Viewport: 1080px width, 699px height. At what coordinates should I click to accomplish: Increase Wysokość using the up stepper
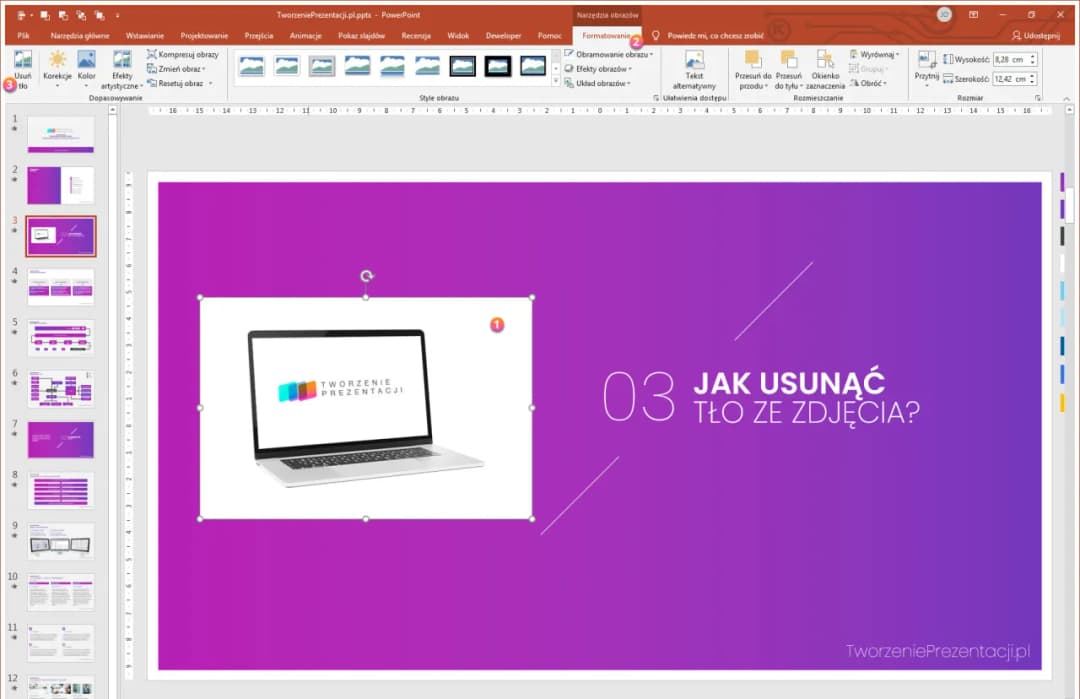pyautogui.click(x=1032, y=56)
